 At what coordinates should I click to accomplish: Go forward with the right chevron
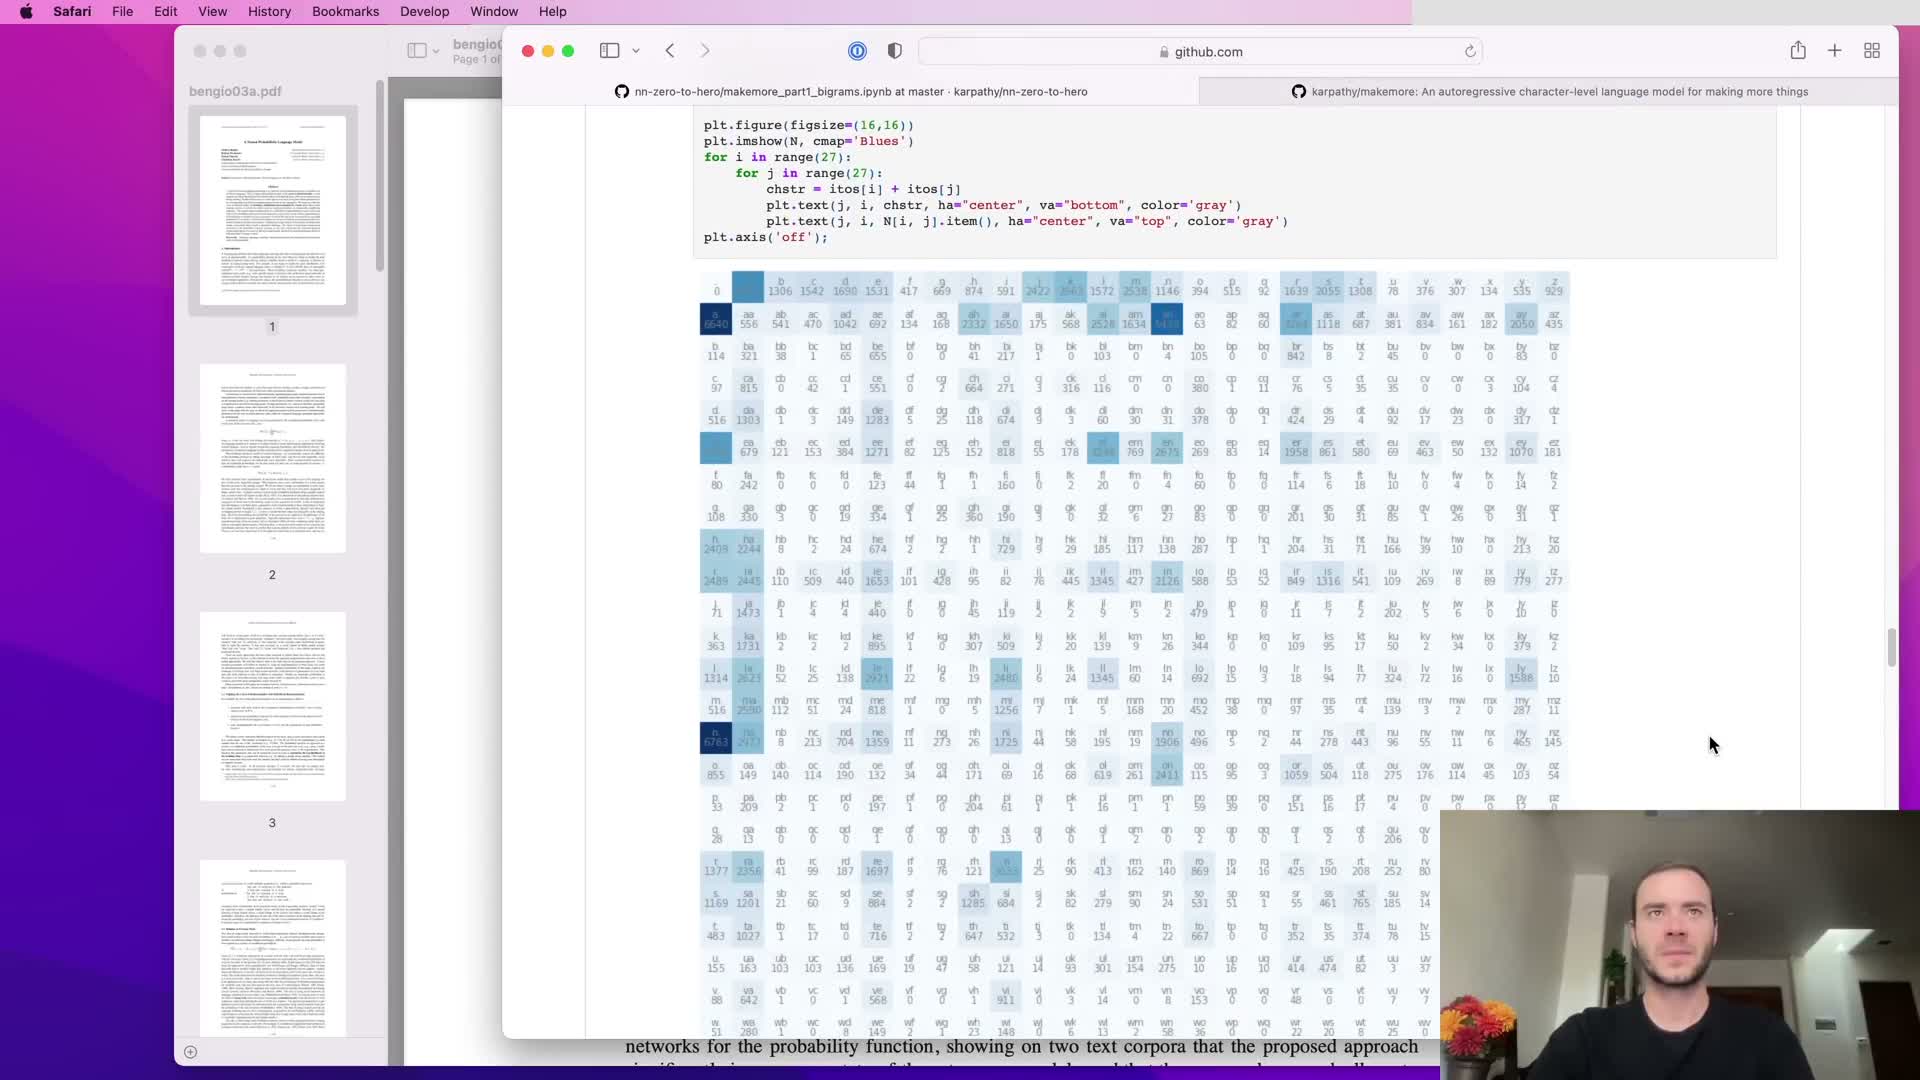tap(705, 51)
